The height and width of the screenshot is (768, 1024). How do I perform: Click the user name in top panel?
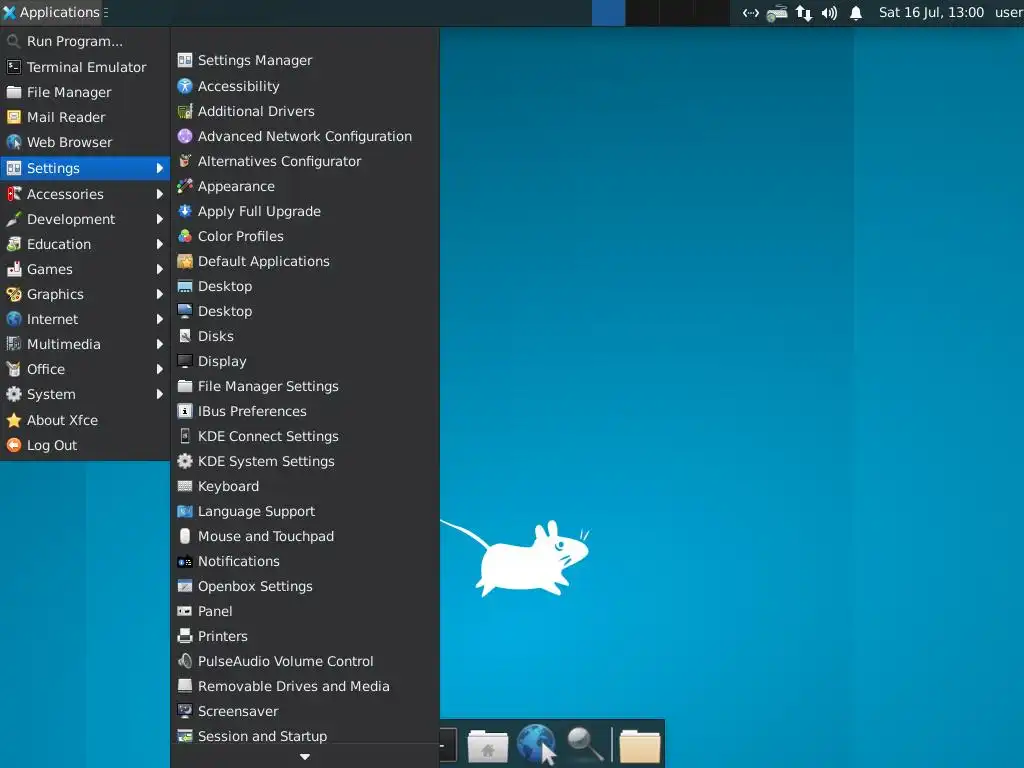1009,12
